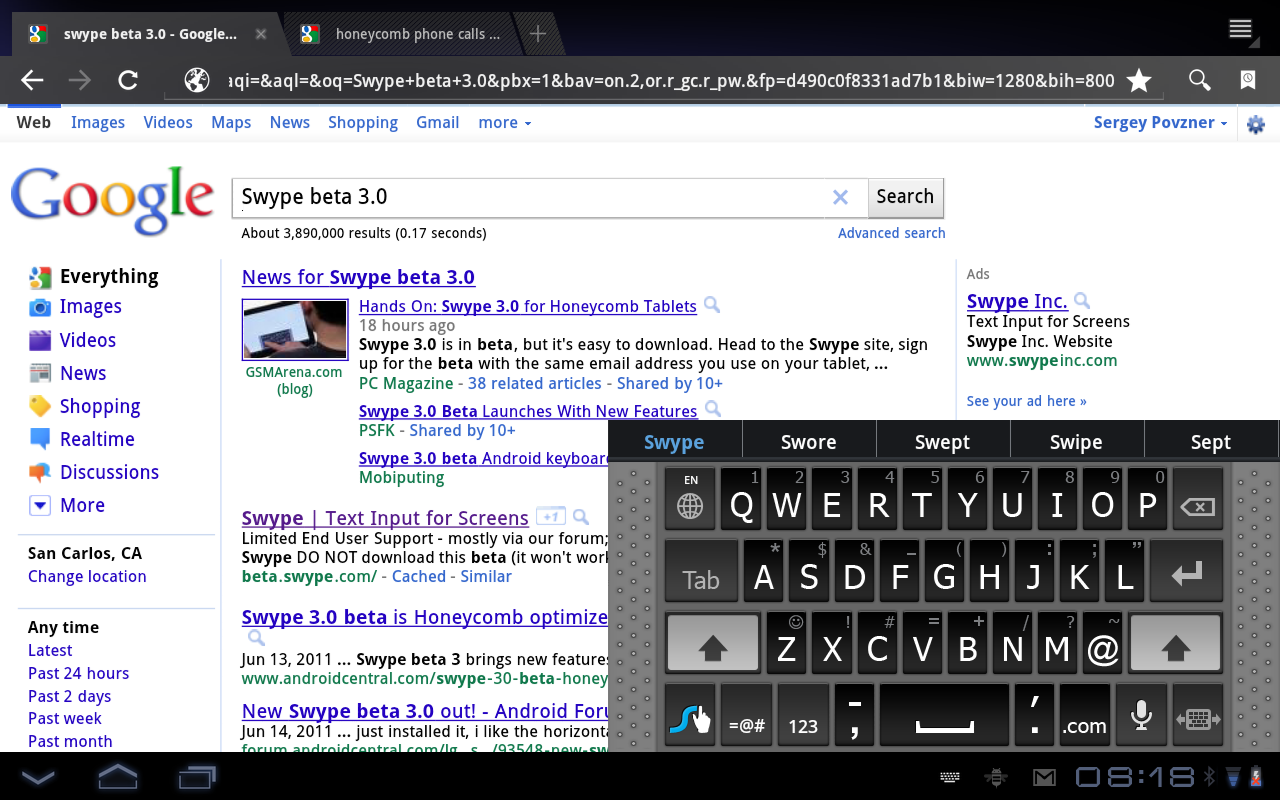1280x800 pixels.
Task: Open the system clock showing 08:18
Action: click(x=1135, y=777)
